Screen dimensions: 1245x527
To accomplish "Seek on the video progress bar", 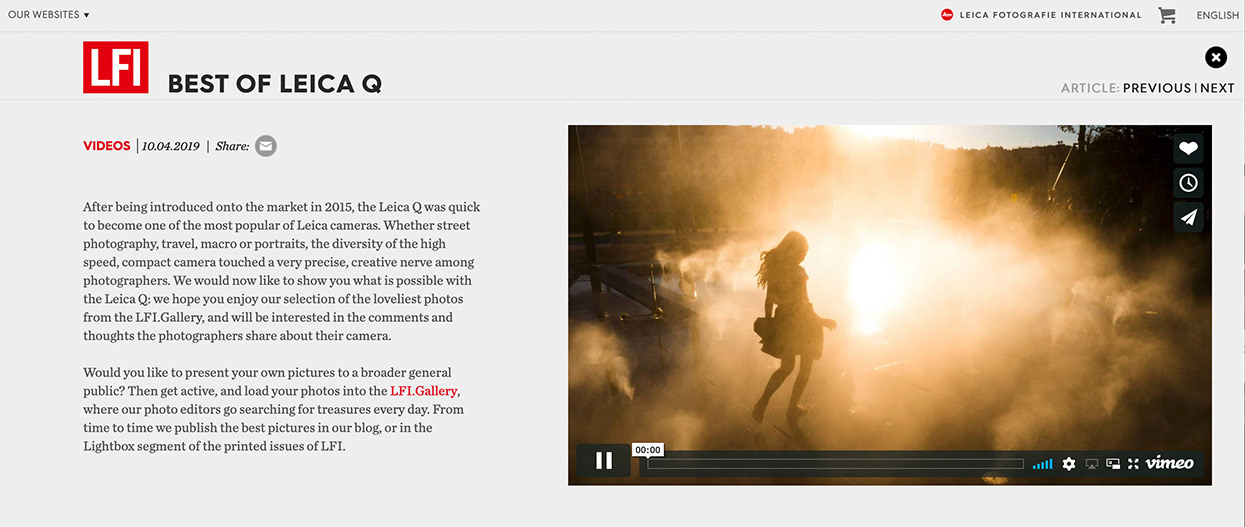I will click(x=835, y=464).
